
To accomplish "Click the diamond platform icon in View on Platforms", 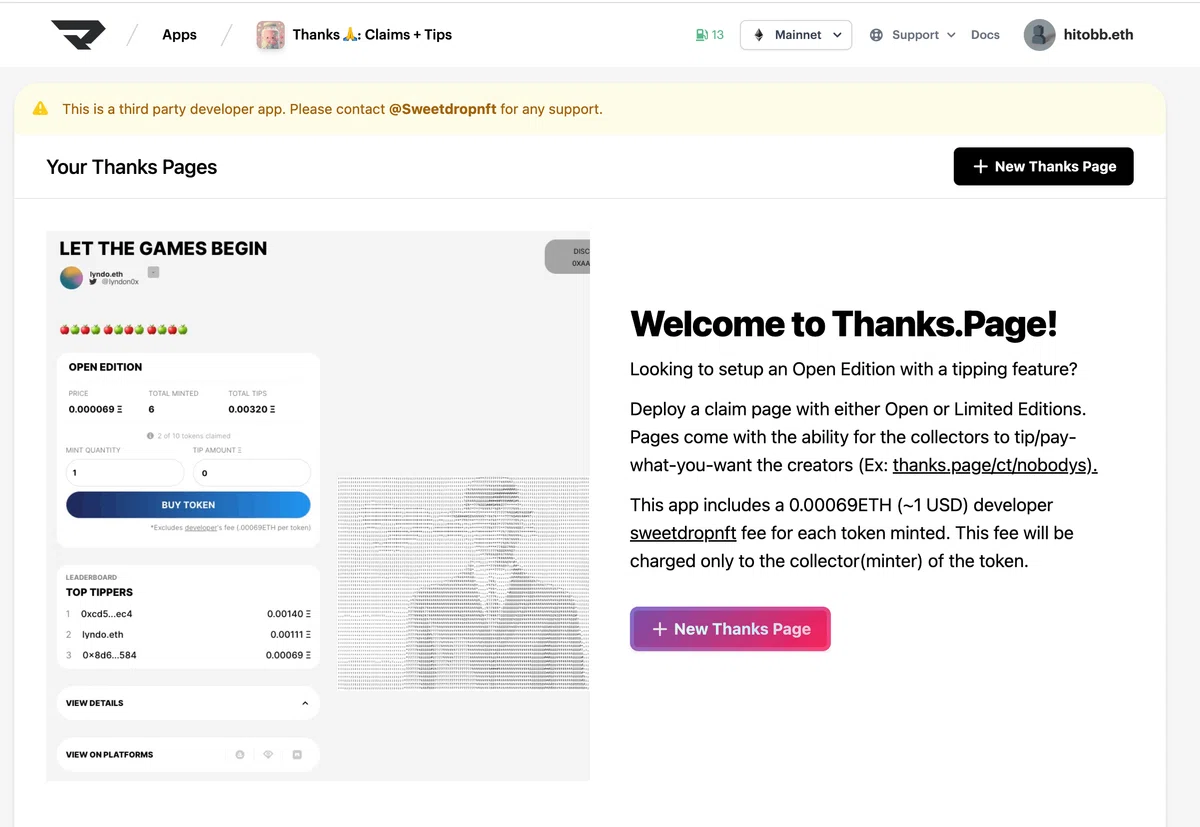I will coord(268,755).
